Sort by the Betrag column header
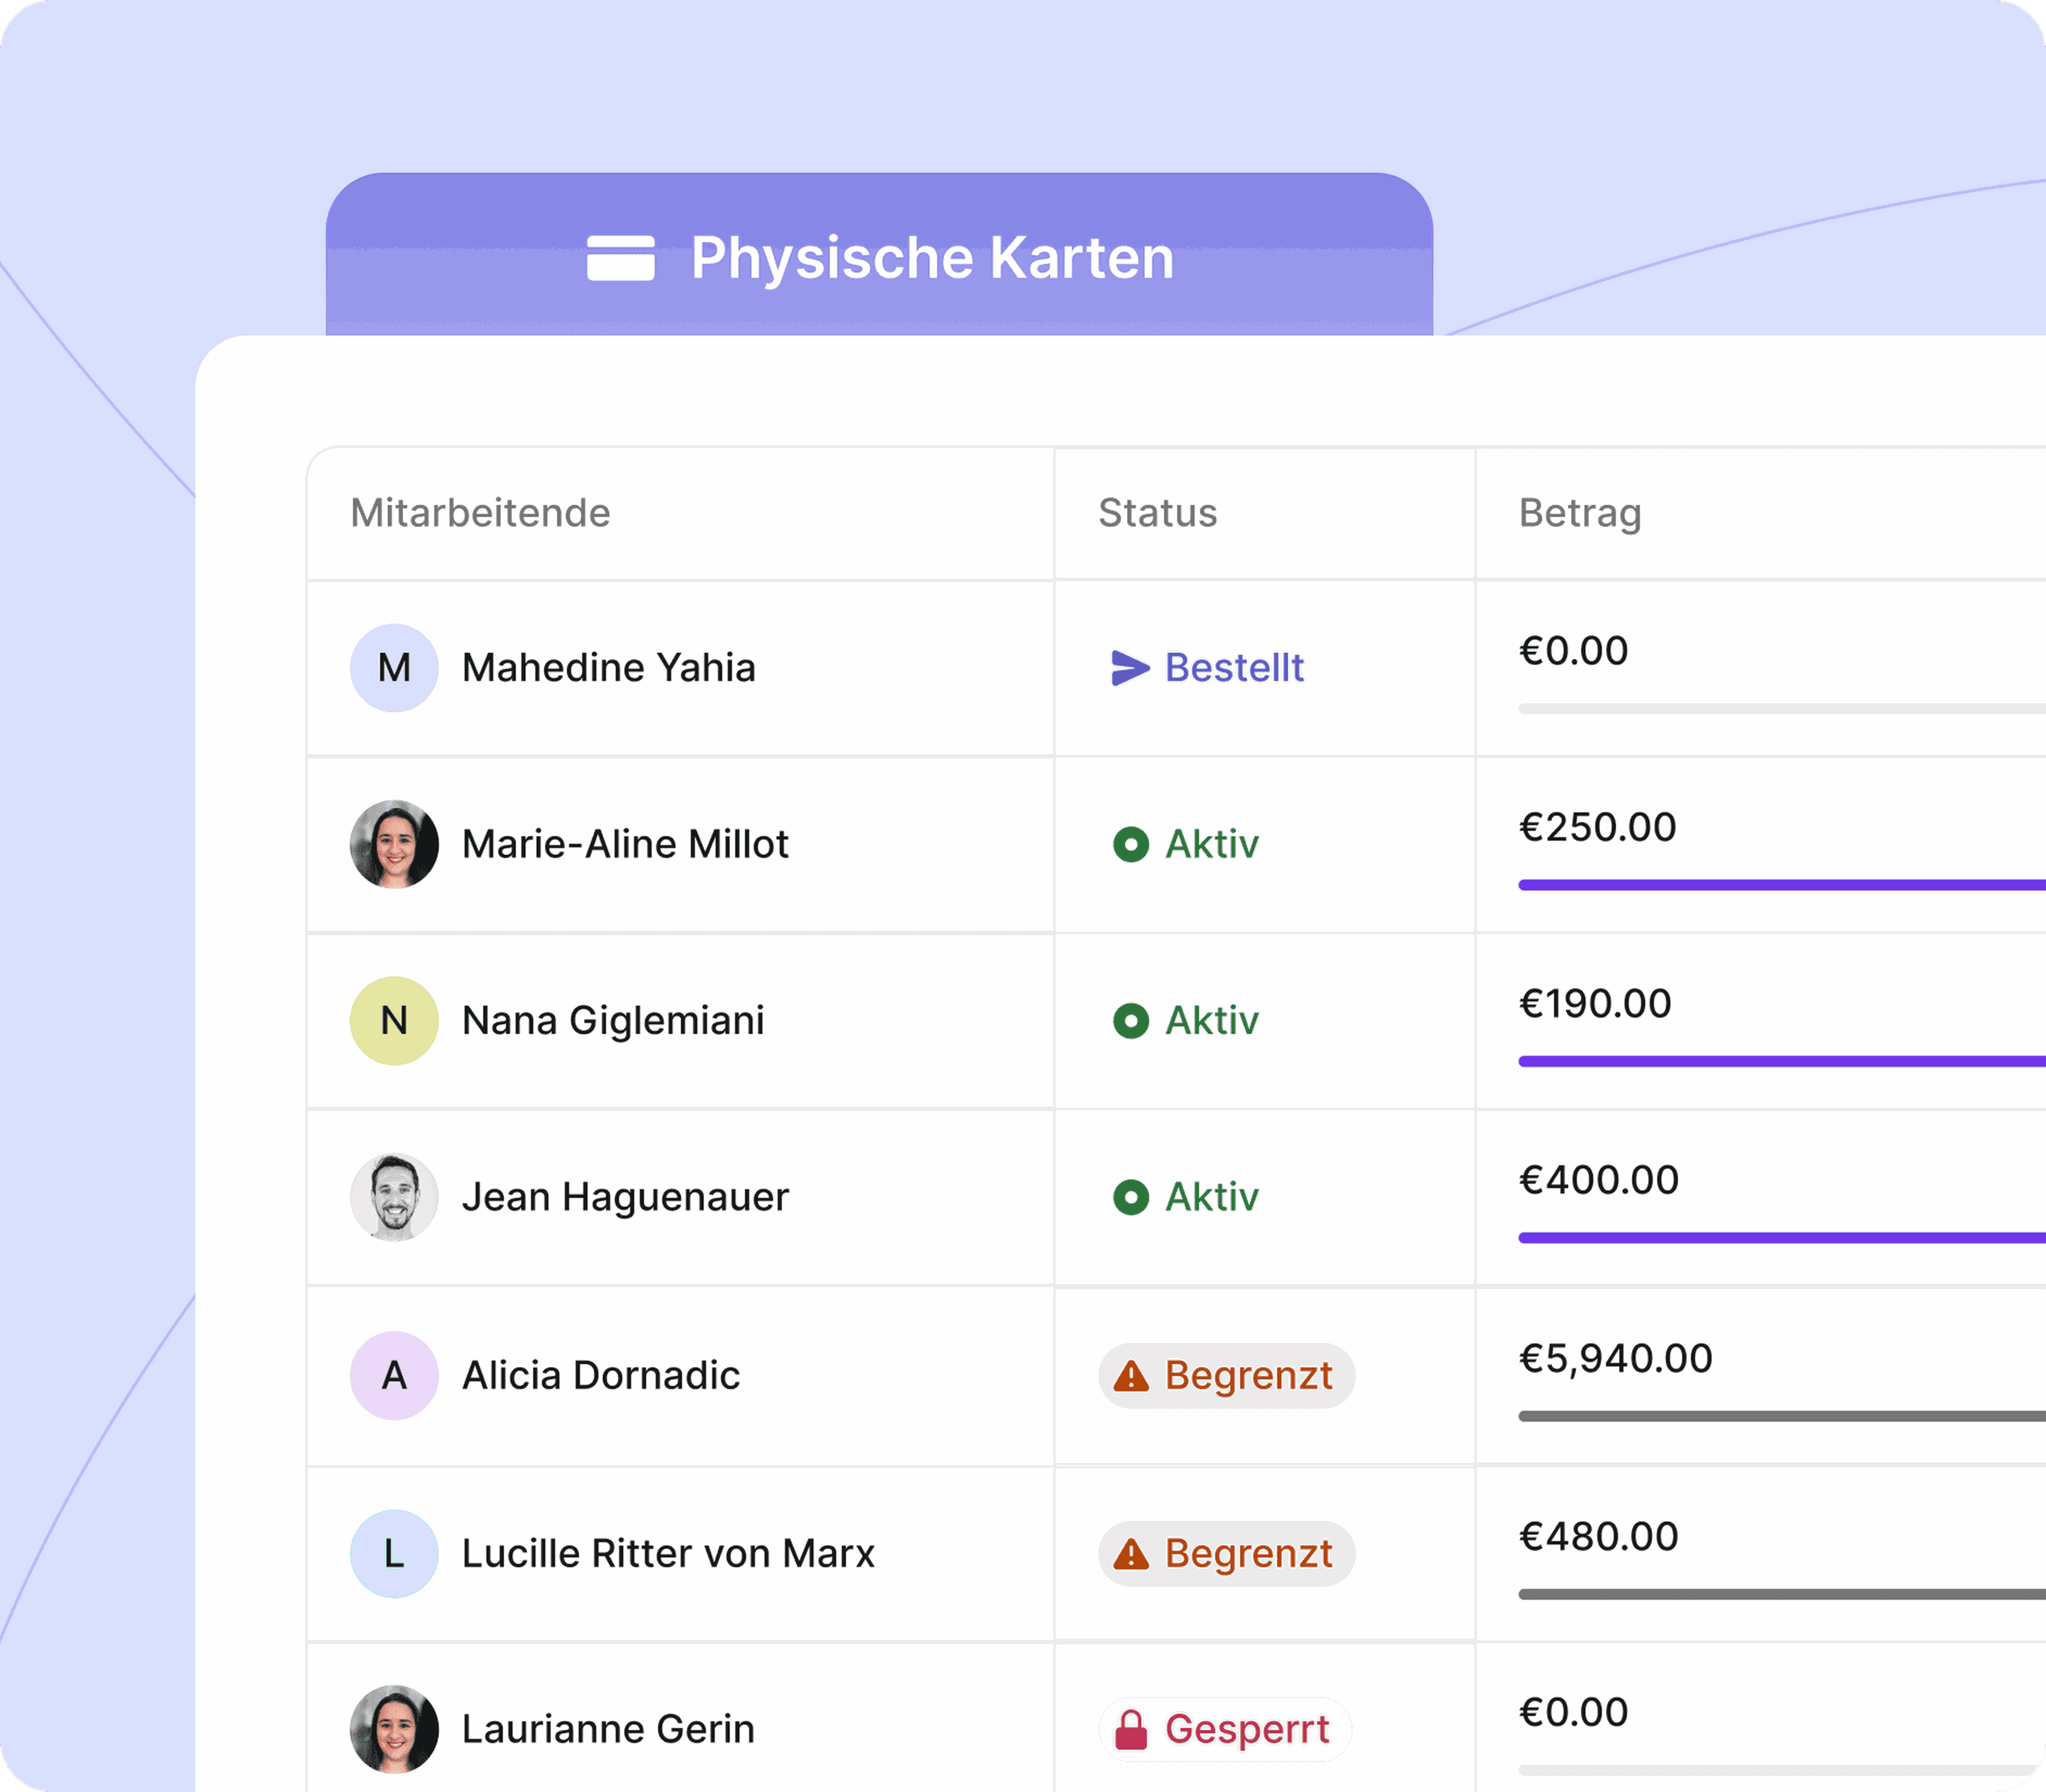Screen dimensions: 2046x1792 pyautogui.click(x=1580, y=514)
